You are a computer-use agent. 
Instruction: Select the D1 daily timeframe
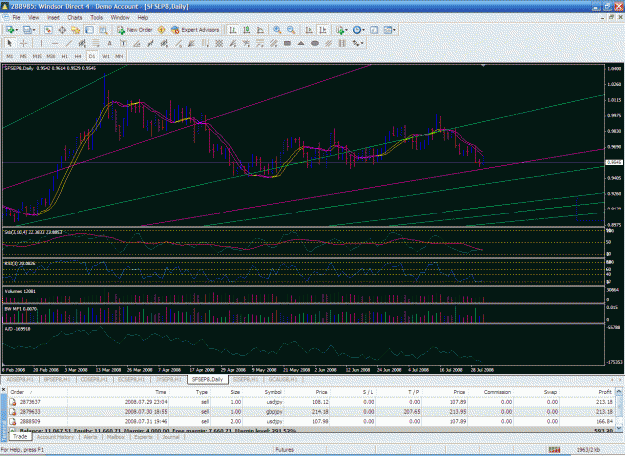point(92,56)
